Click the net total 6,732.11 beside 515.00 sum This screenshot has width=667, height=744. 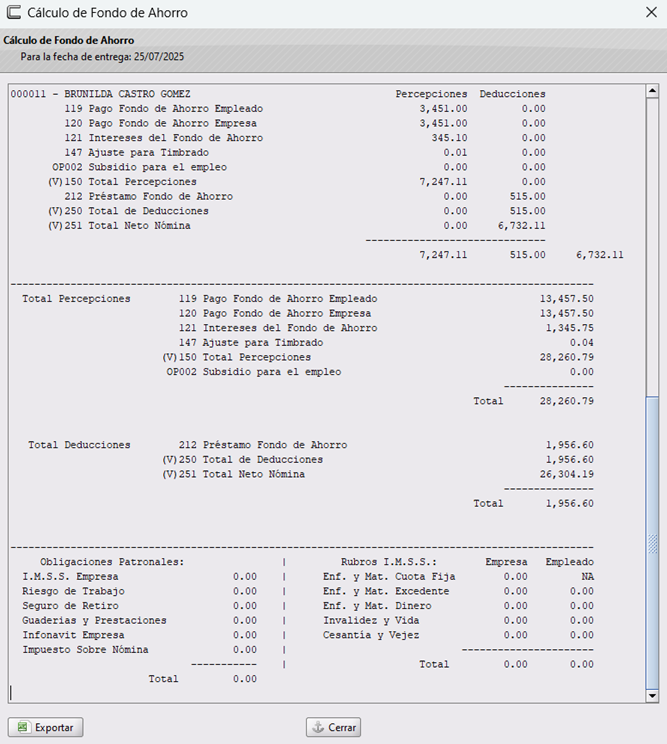pyautogui.click(x=600, y=255)
